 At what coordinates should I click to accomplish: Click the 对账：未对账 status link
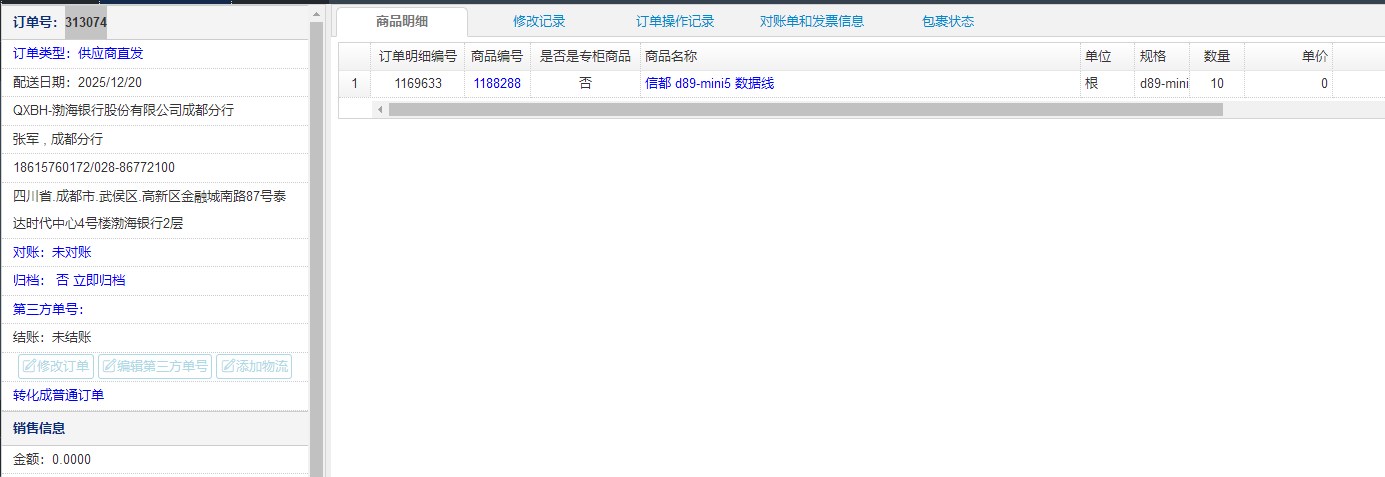(52, 252)
